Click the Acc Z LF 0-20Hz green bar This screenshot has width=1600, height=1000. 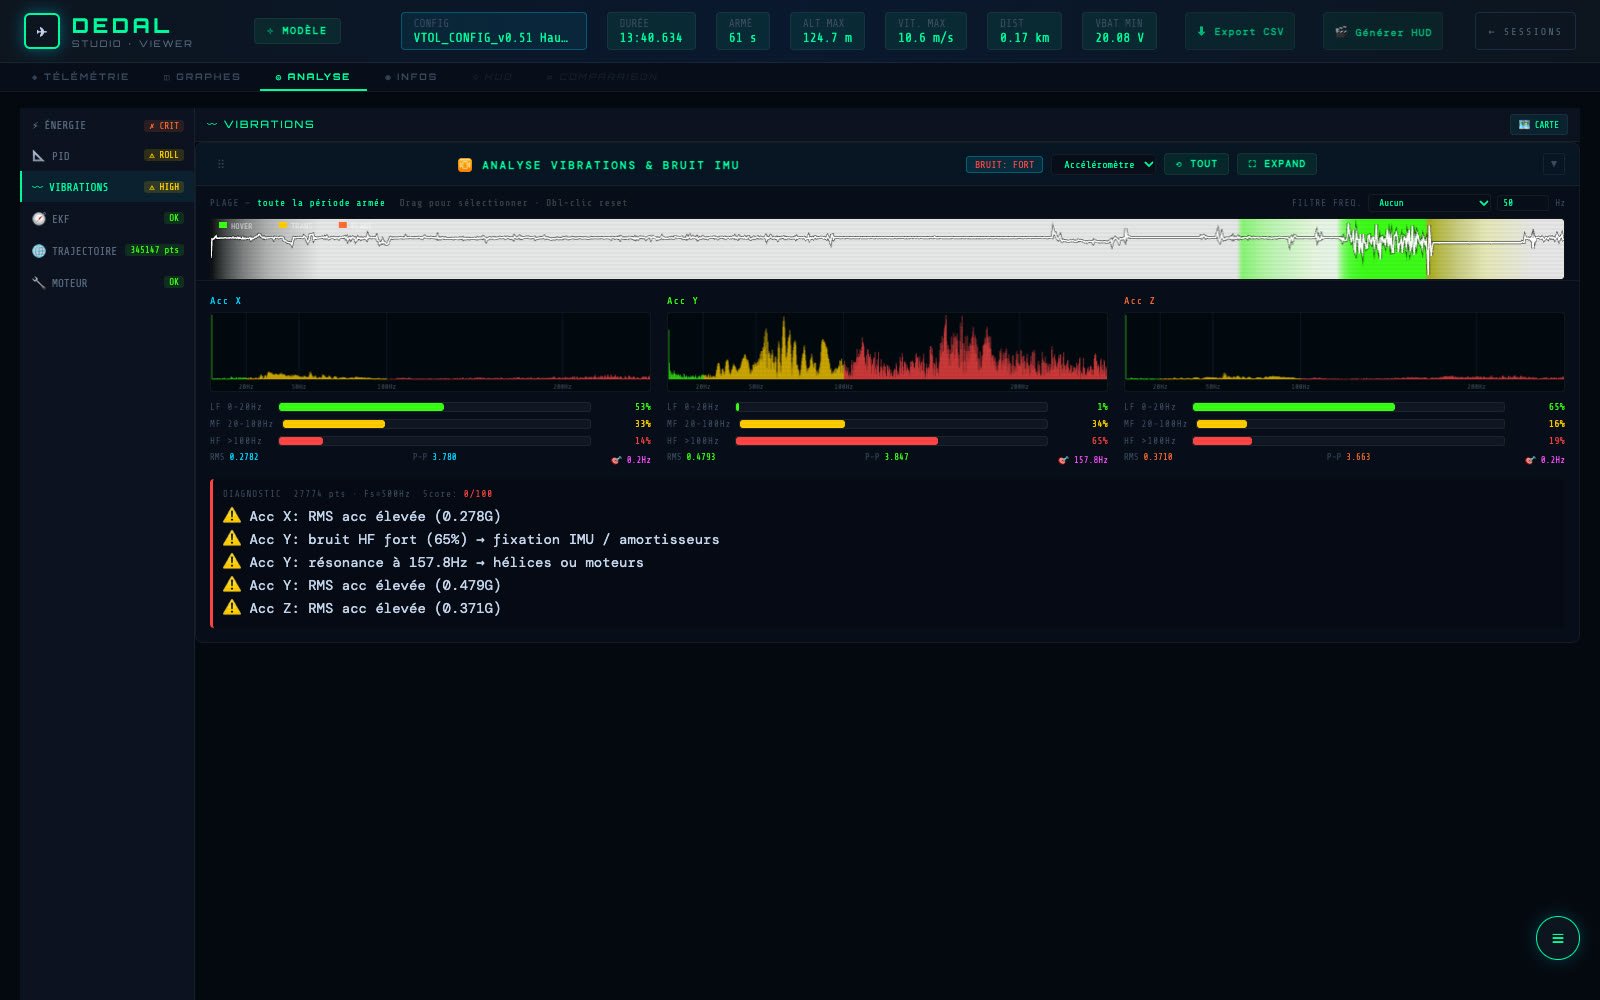click(x=1293, y=407)
